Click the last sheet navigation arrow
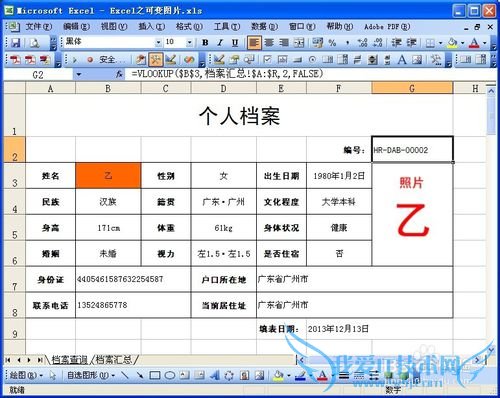The height and width of the screenshot is (398, 500). coord(40,360)
